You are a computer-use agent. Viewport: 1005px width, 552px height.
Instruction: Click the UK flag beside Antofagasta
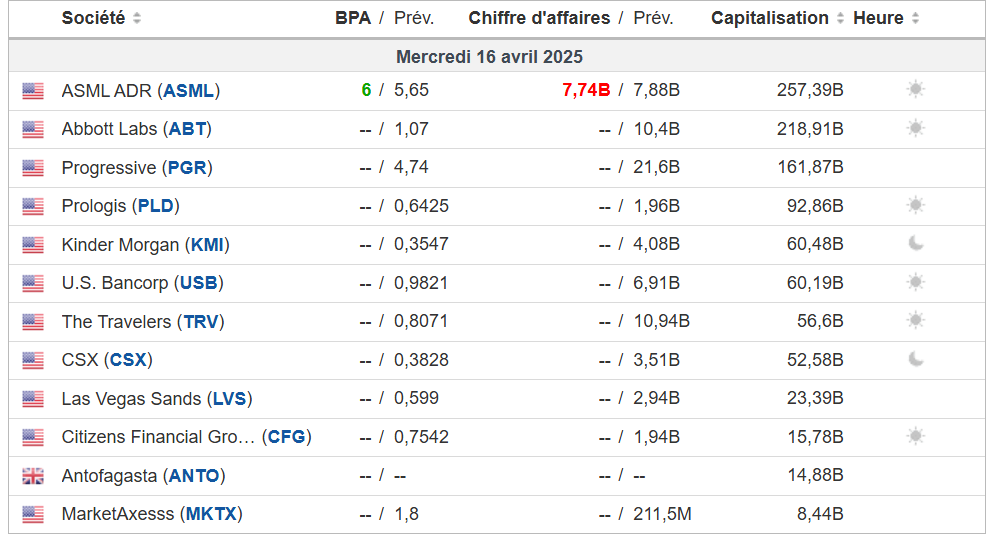[x=33, y=476]
